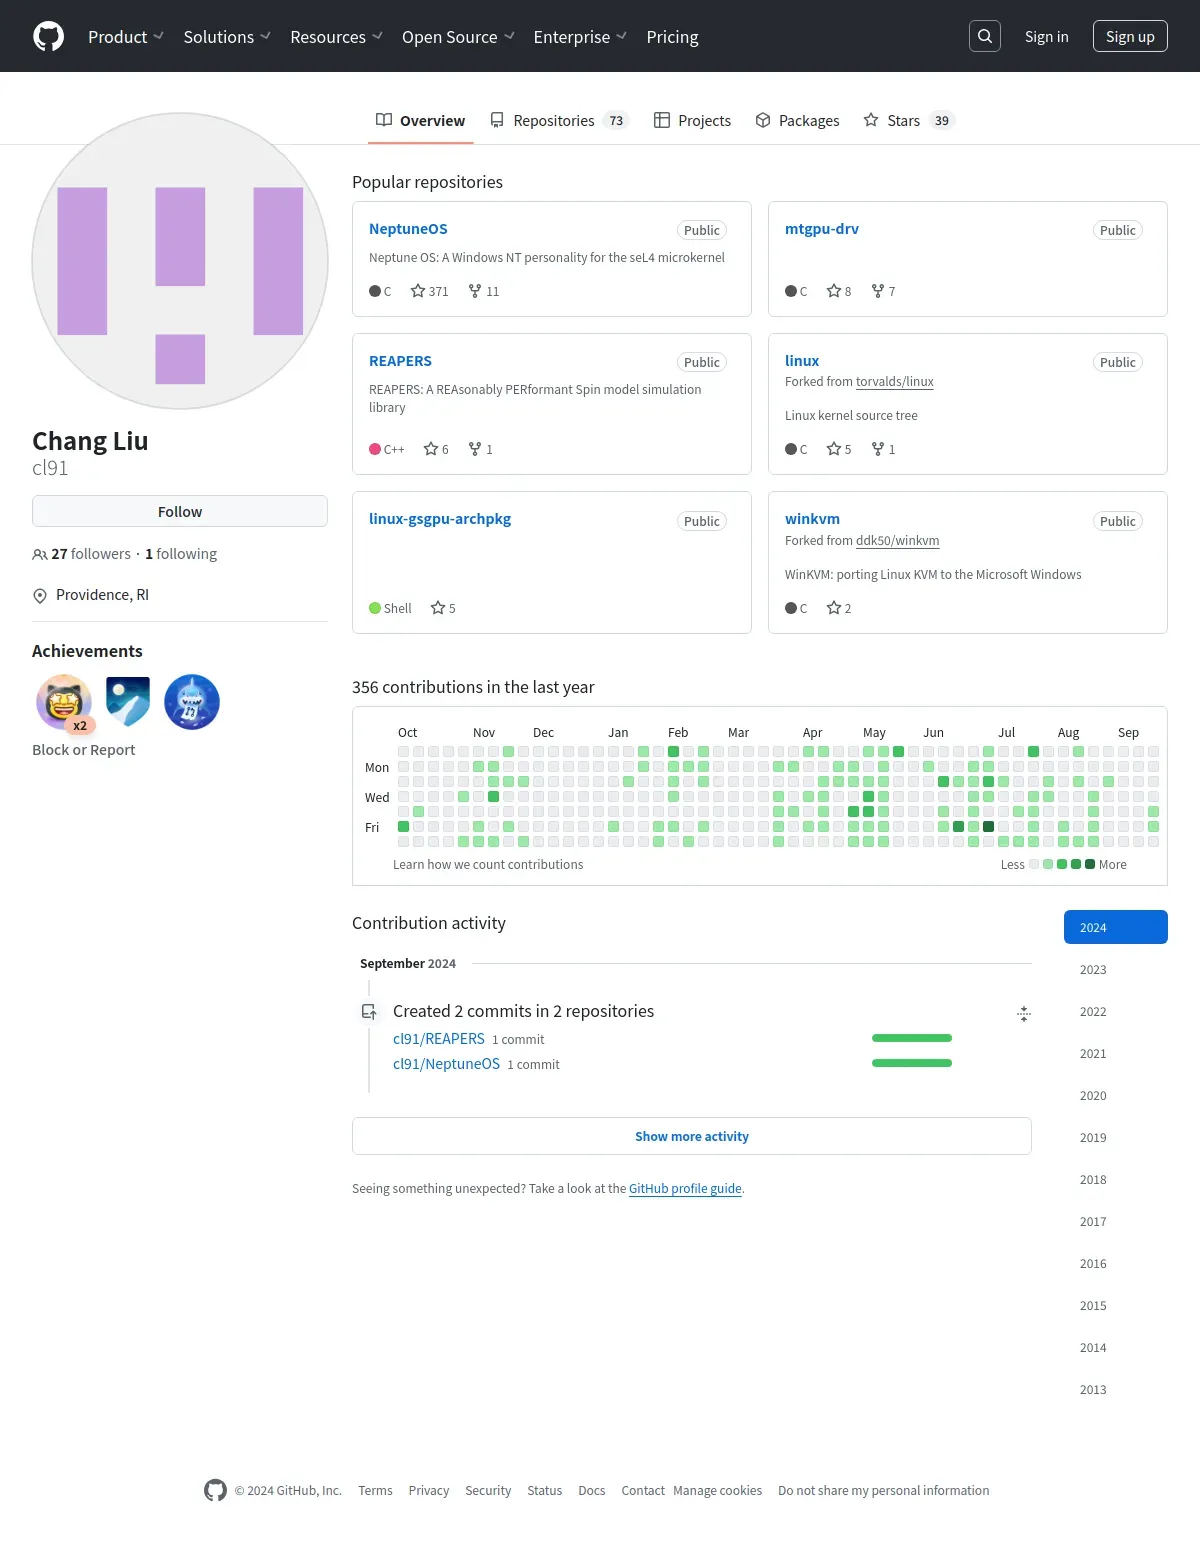The width and height of the screenshot is (1200, 1543).
Task: Open the REAPERS repository
Action: (x=400, y=361)
